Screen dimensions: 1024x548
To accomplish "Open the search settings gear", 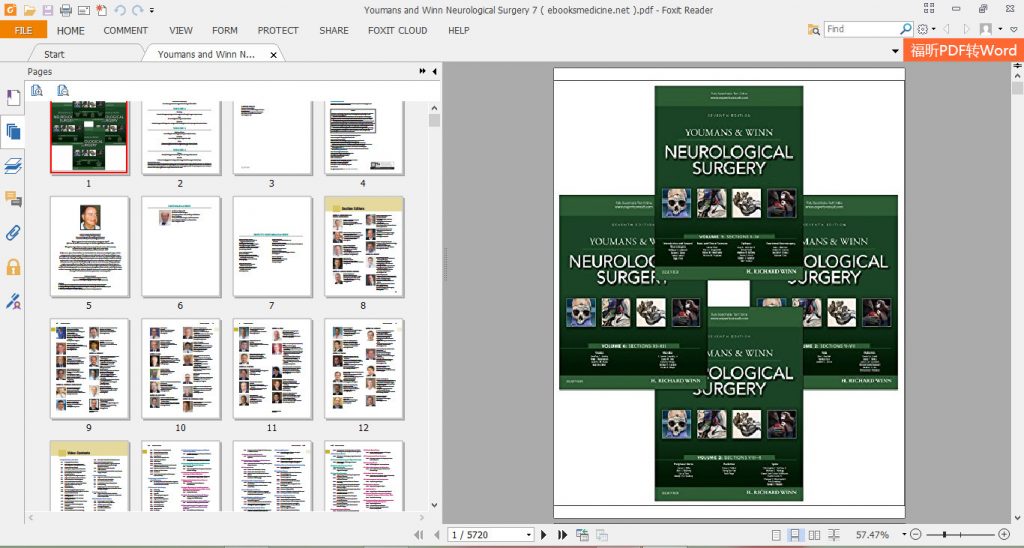I will pos(923,29).
